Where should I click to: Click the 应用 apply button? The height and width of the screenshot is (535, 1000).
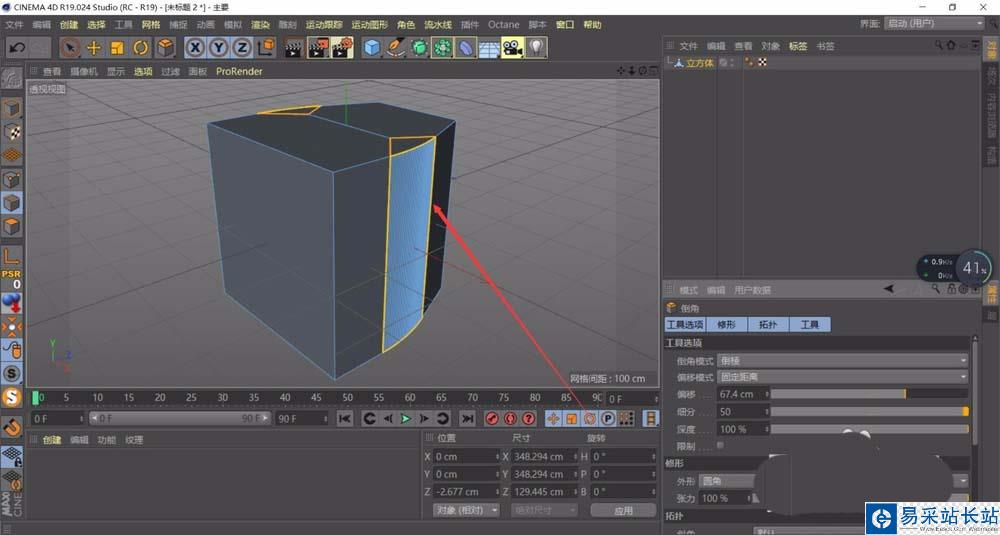click(x=623, y=510)
